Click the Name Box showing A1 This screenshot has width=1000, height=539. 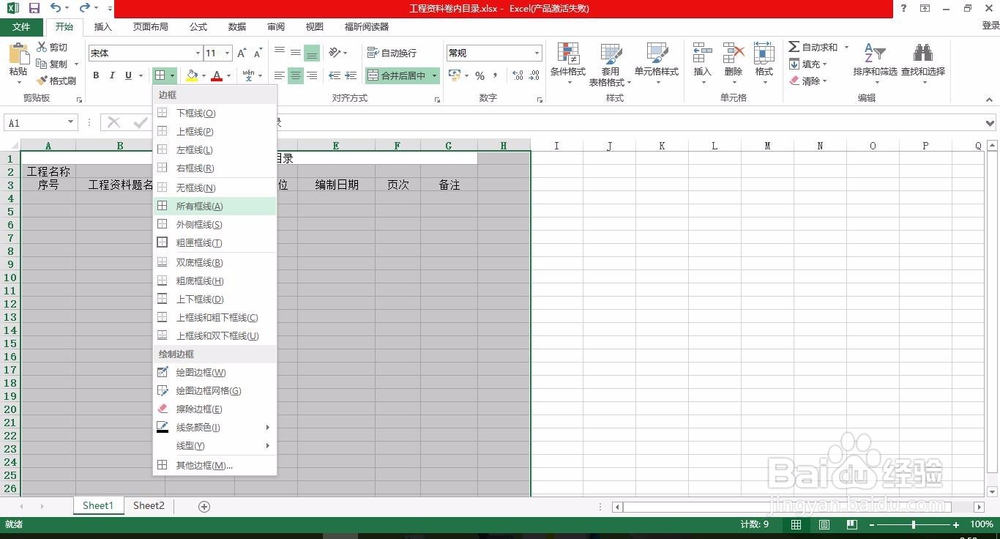pyautogui.click(x=35, y=122)
